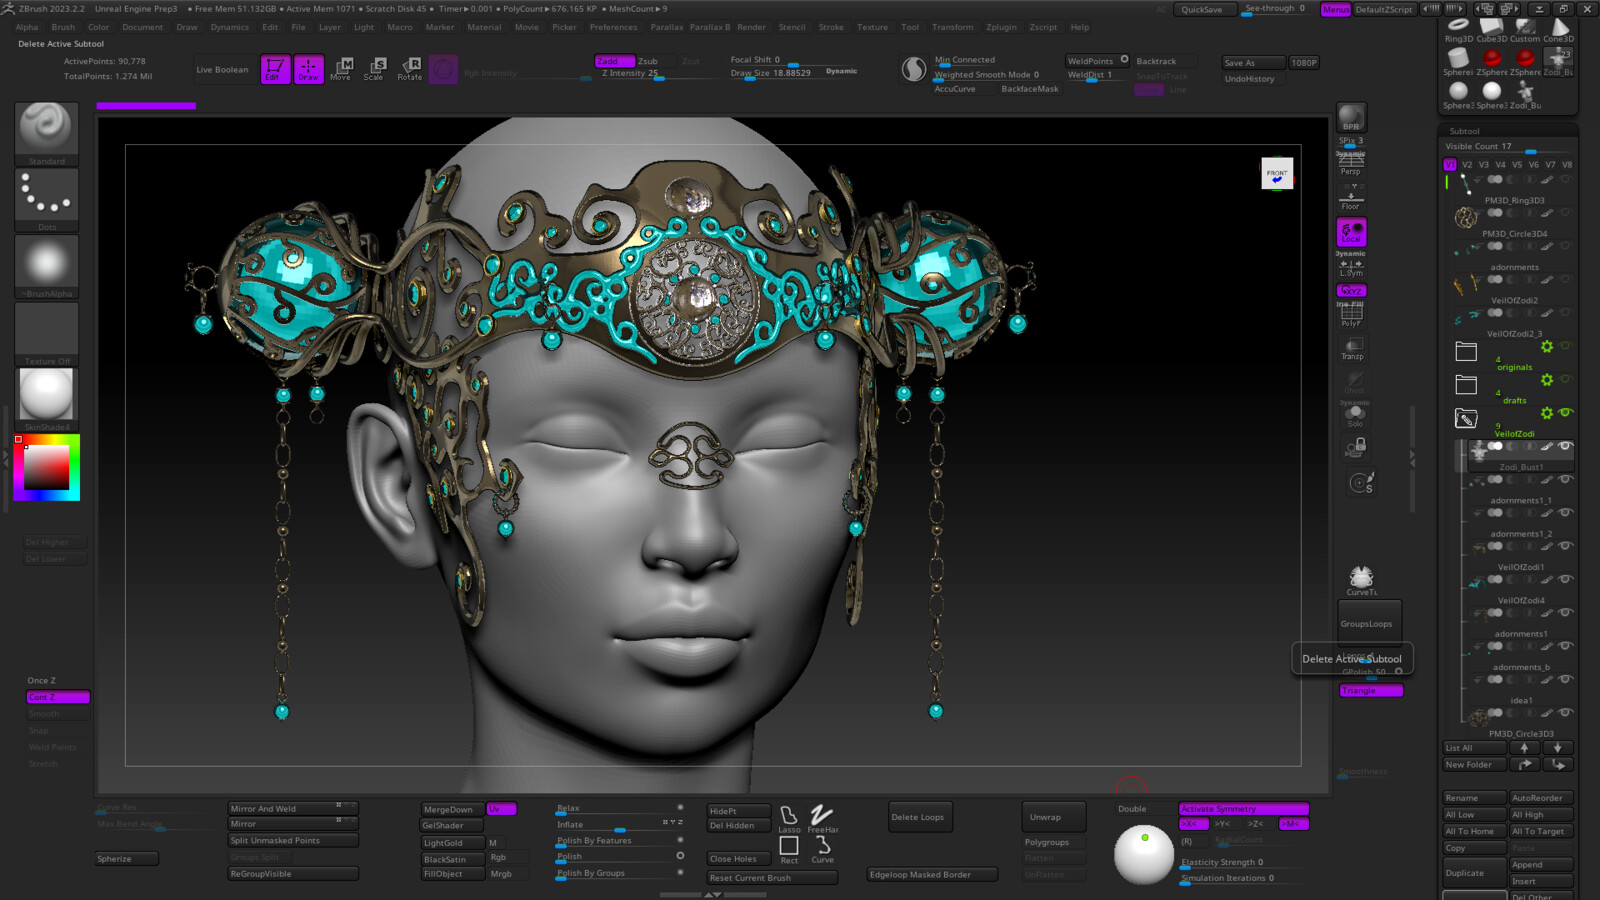The width and height of the screenshot is (1600, 900).
Task: Select the CurveTube brush icon
Action: (x=1361, y=581)
